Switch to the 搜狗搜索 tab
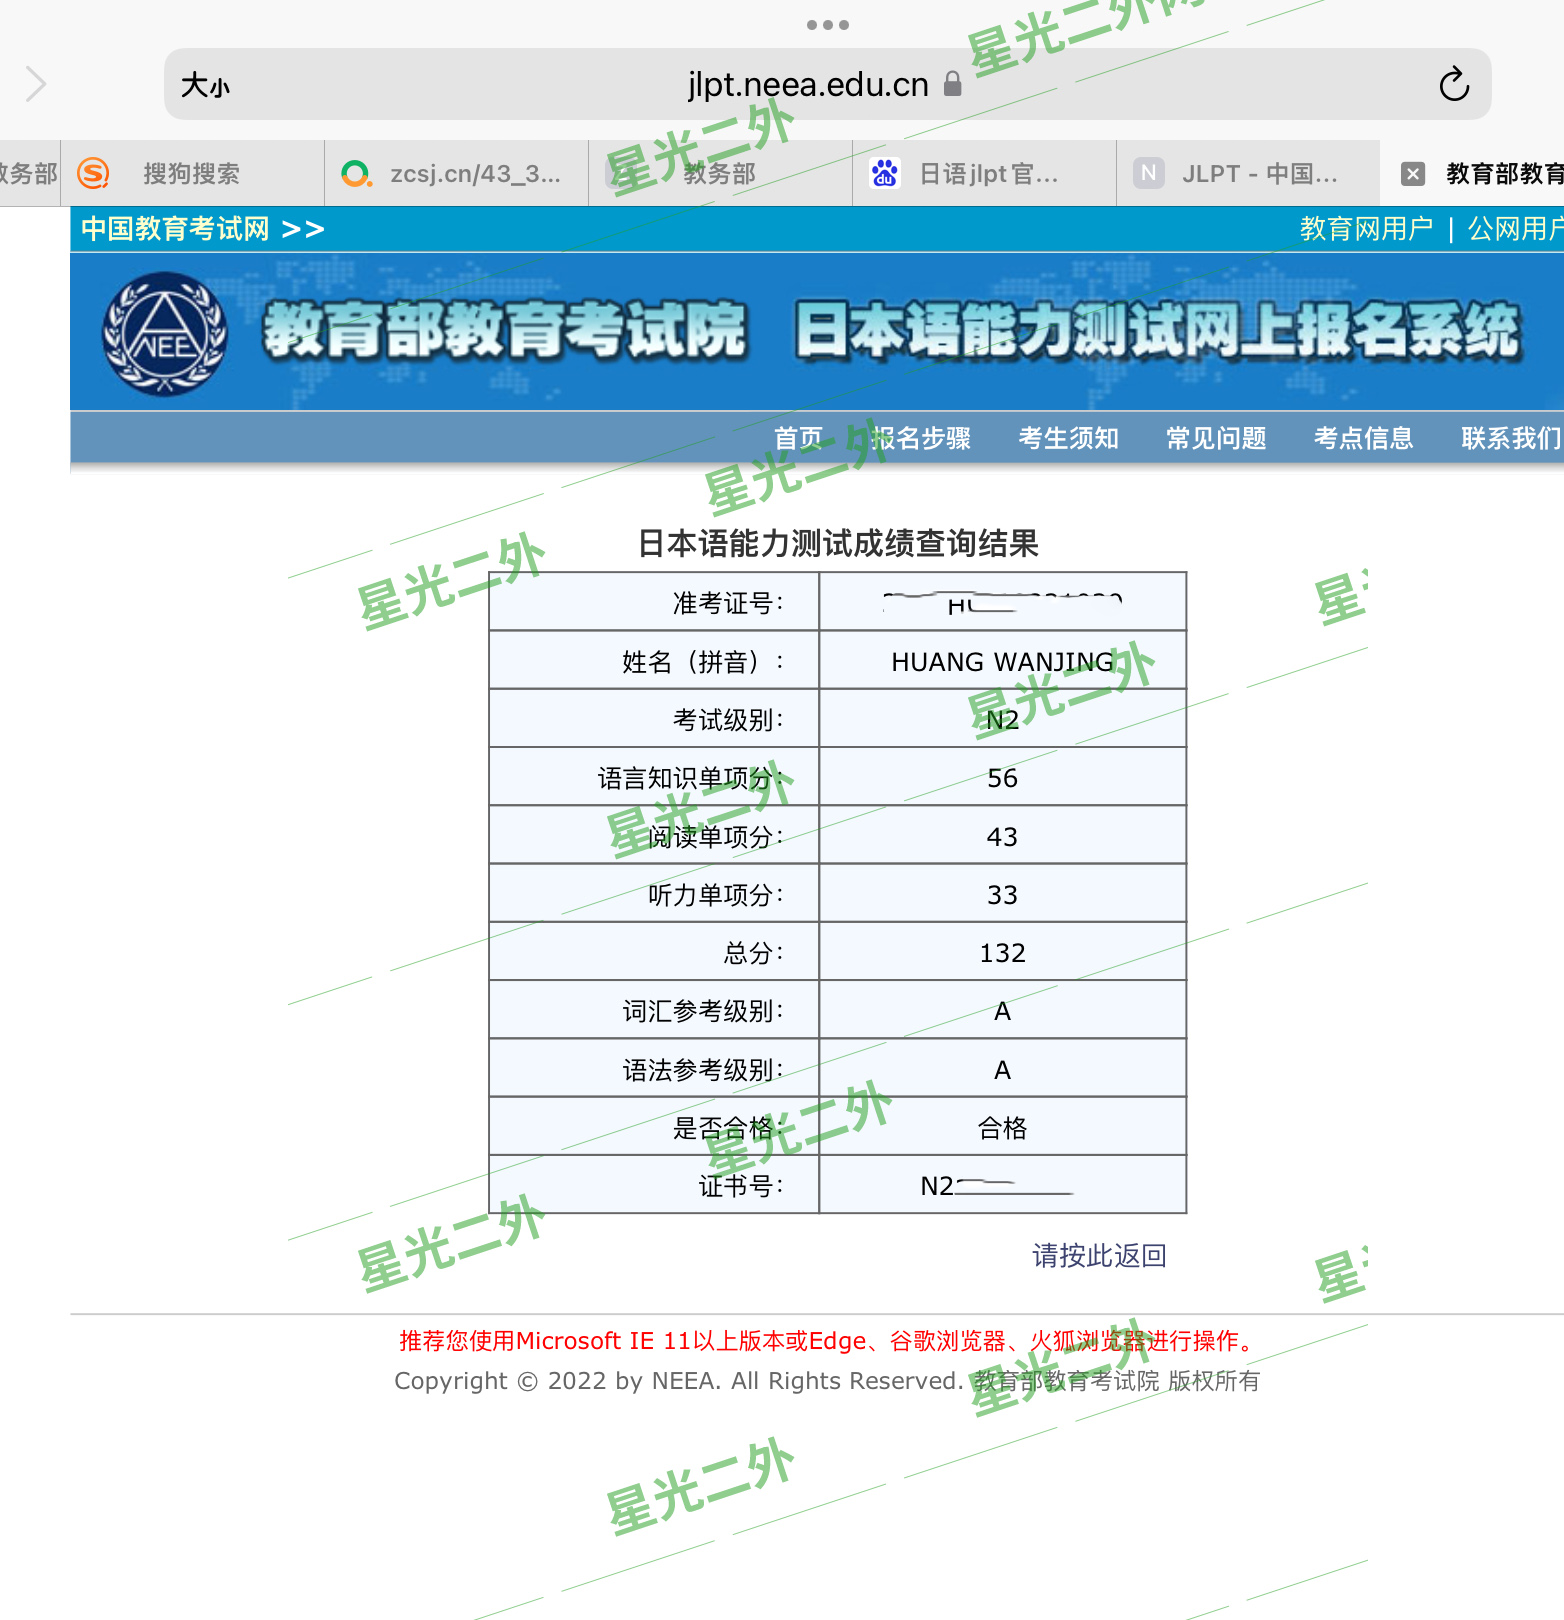The height and width of the screenshot is (1620, 1564). point(192,174)
